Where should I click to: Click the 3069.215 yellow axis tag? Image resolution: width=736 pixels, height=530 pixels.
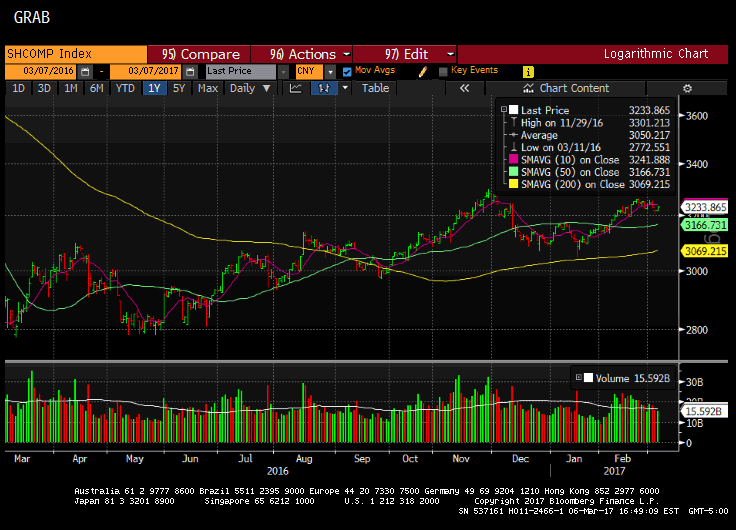[704, 251]
